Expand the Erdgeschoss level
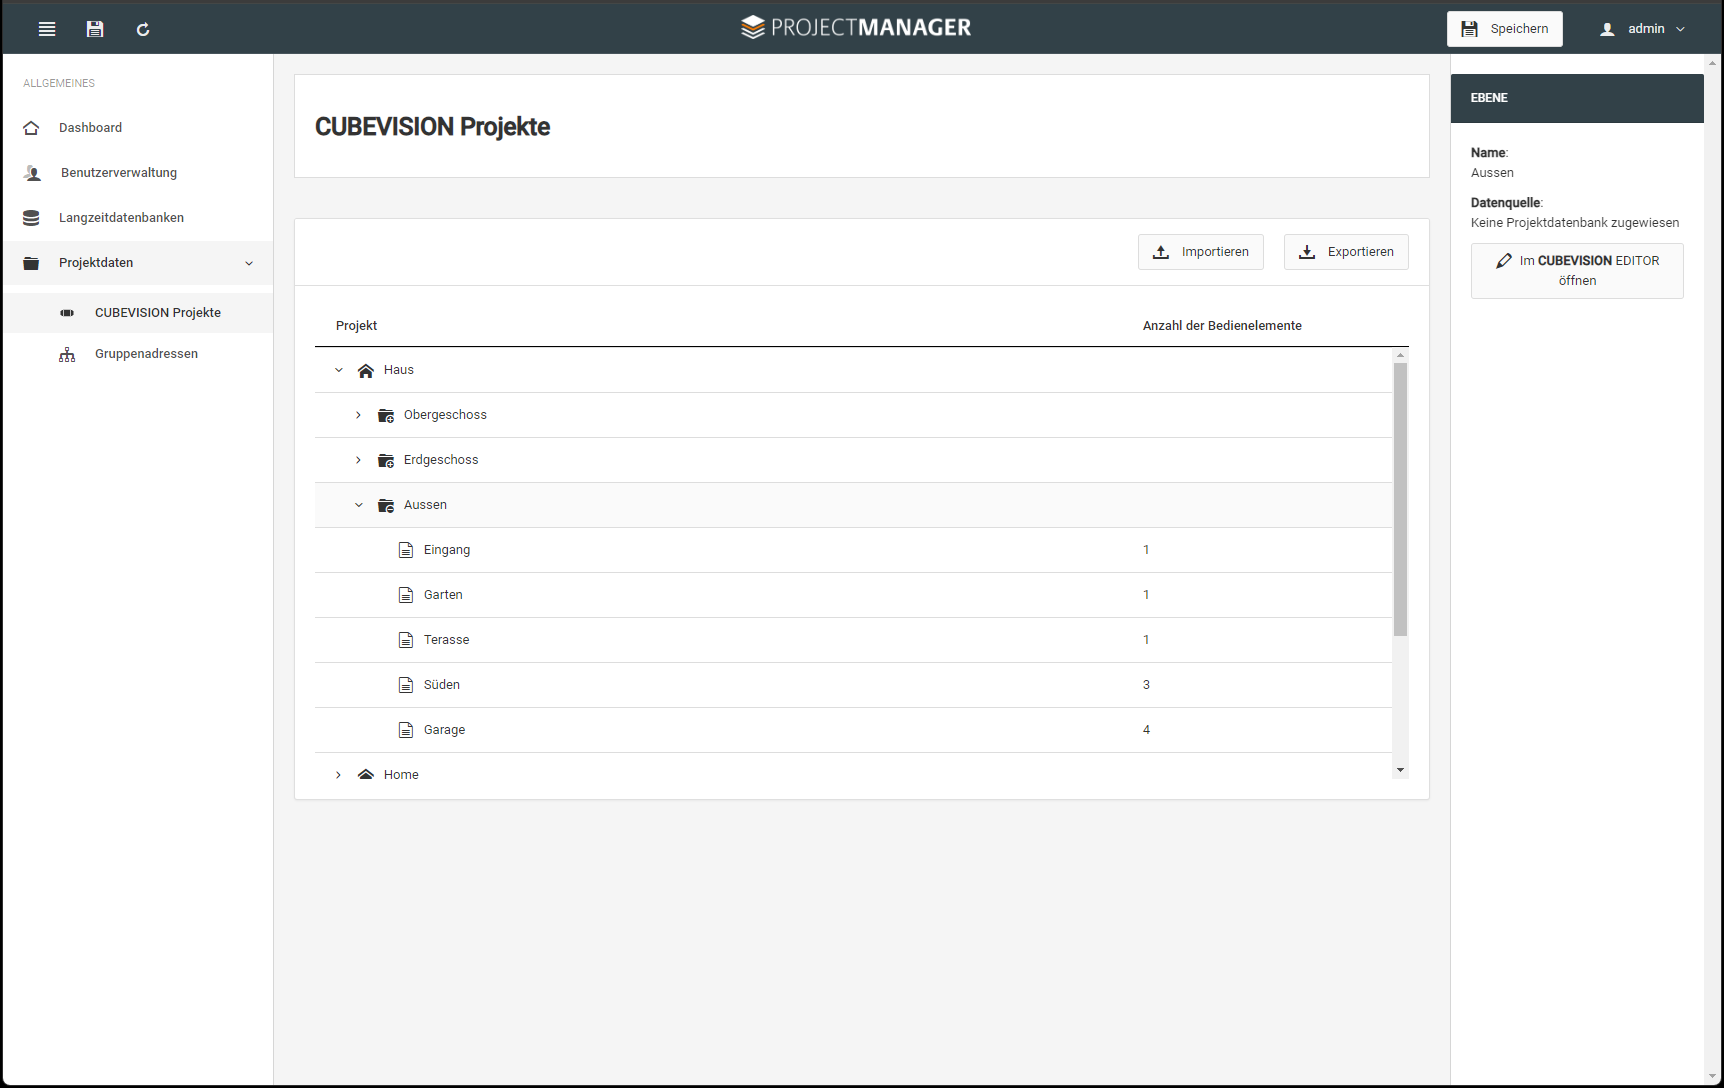Screen dimensions: 1724x1088 click(x=358, y=460)
